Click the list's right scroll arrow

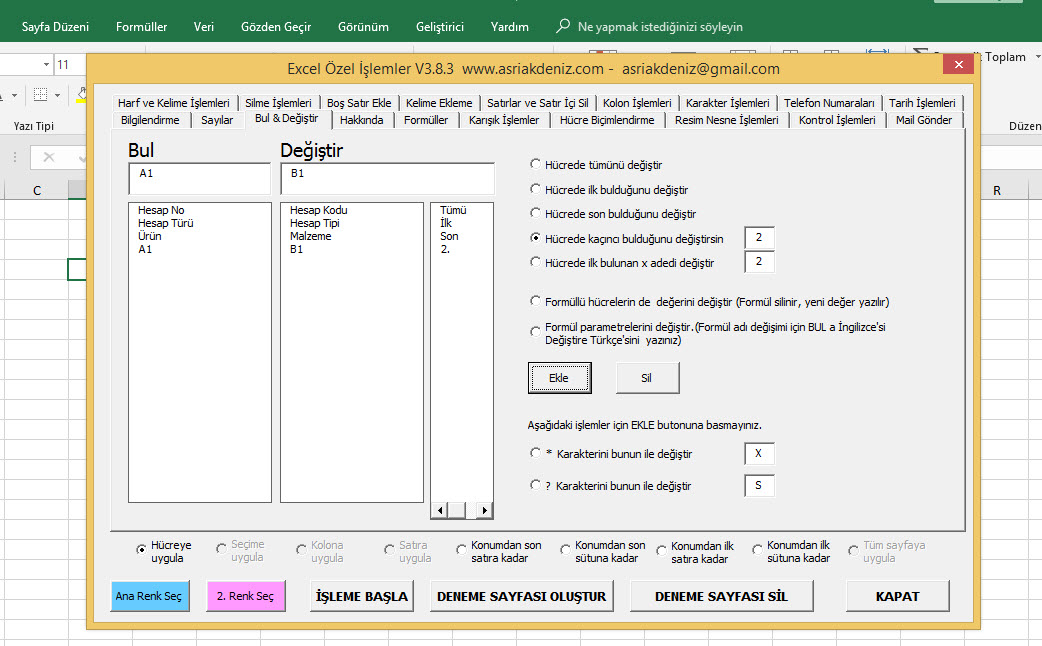pyautogui.click(x=485, y=510)
